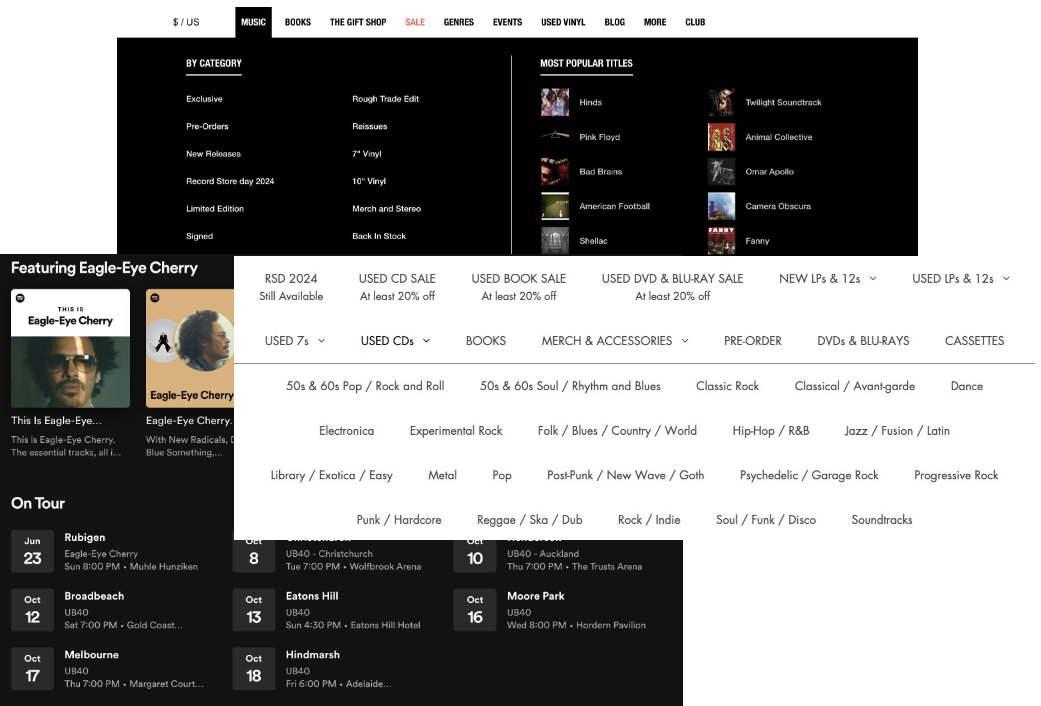Open Animal Collective cover thumbnail
The image size is (1041, 706).
pyautogui.click(x=721, y=137)
